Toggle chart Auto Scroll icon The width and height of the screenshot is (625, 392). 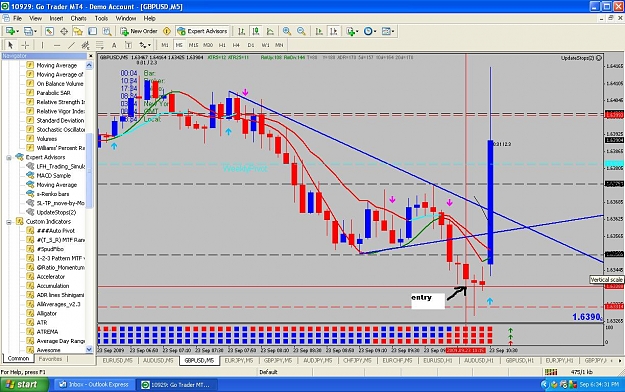click(319, 31)
